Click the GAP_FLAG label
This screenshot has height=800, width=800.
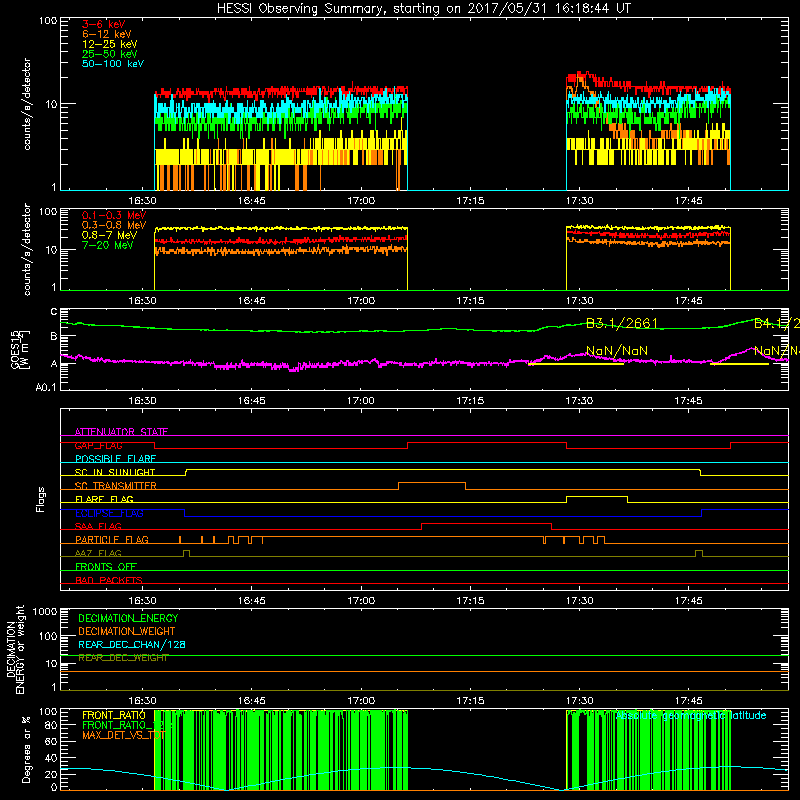(98, 446)
